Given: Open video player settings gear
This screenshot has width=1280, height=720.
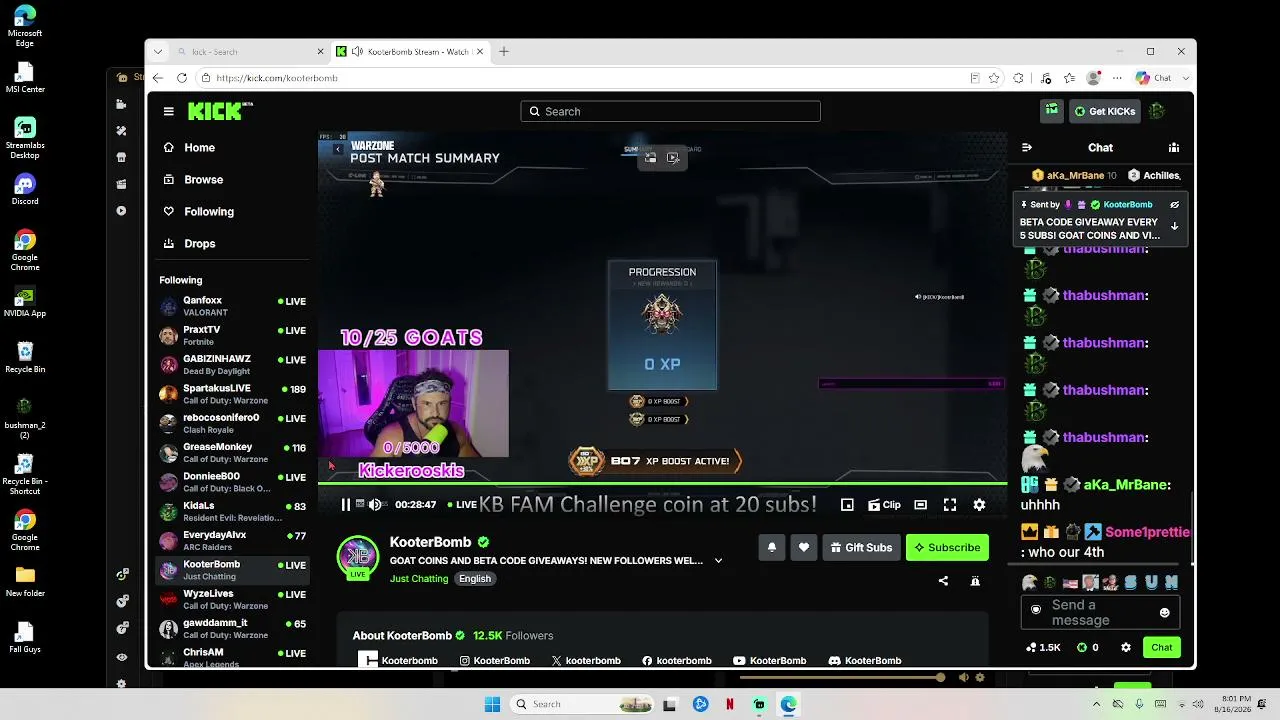Looking at the screenshot, I should pos(980,505).
